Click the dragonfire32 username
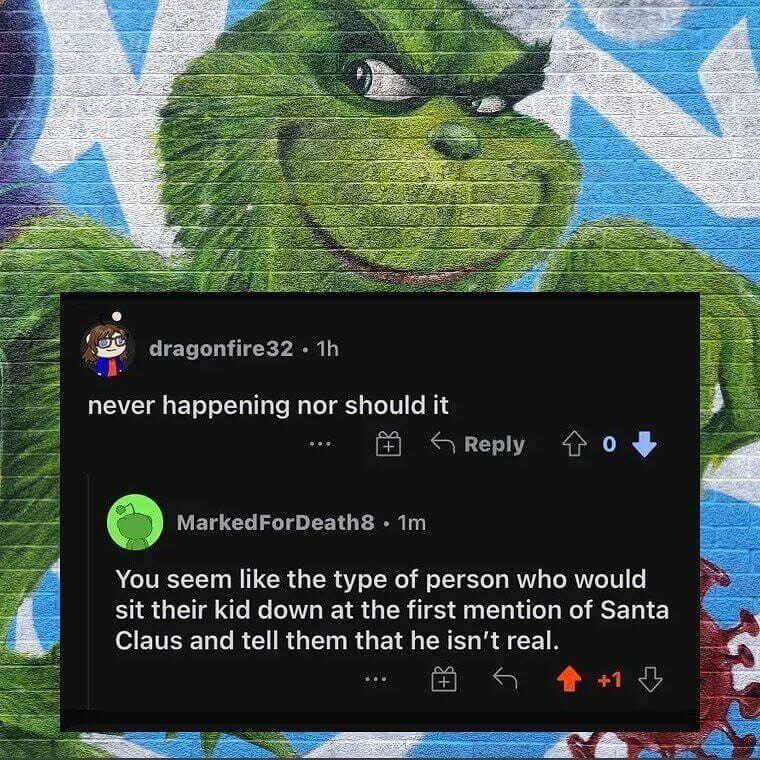The width and height of the screenshot is (760, 760). point(221,348)
